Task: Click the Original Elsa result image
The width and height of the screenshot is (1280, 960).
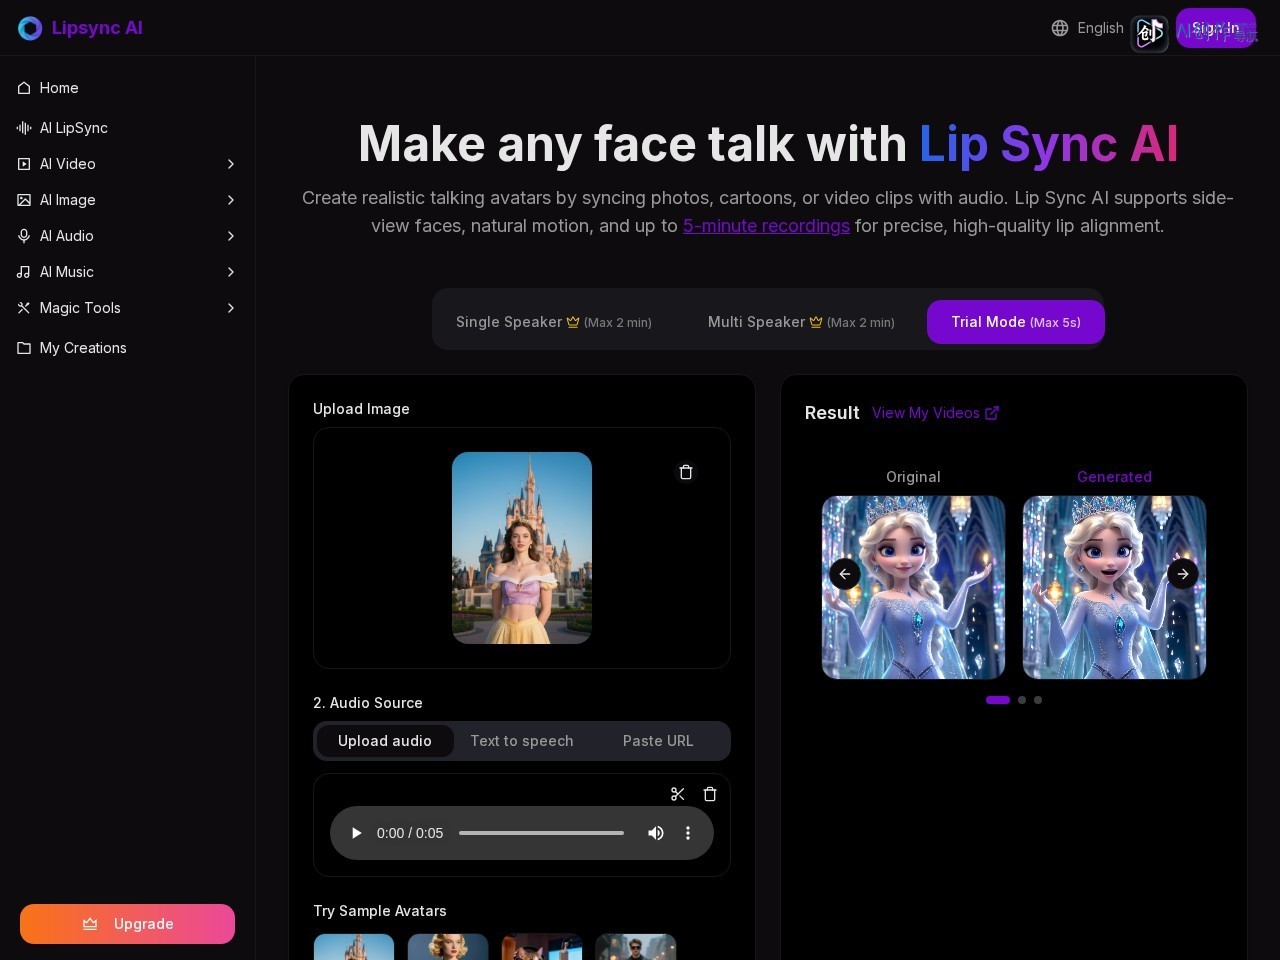Action: pyautogui.click(x=913, y=587)
